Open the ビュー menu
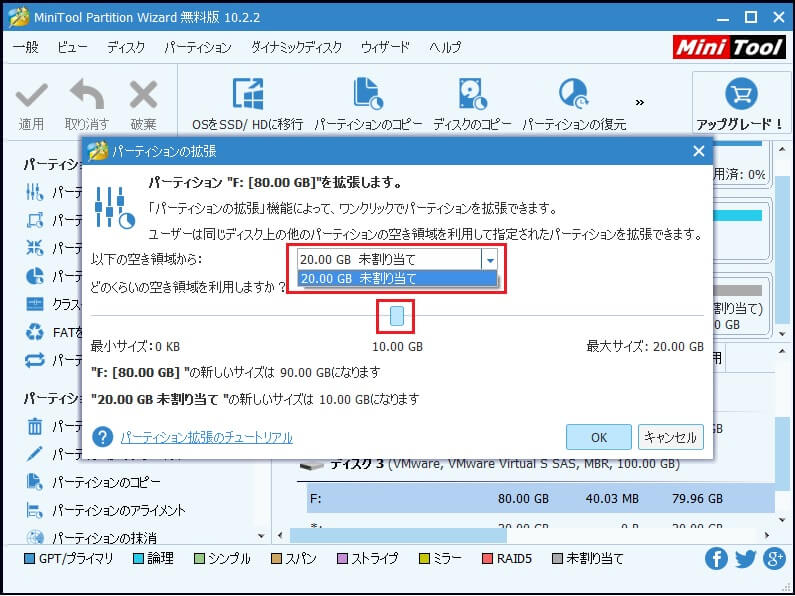The width and height of the screenshot is (795, 596). (x=72, y=47)
